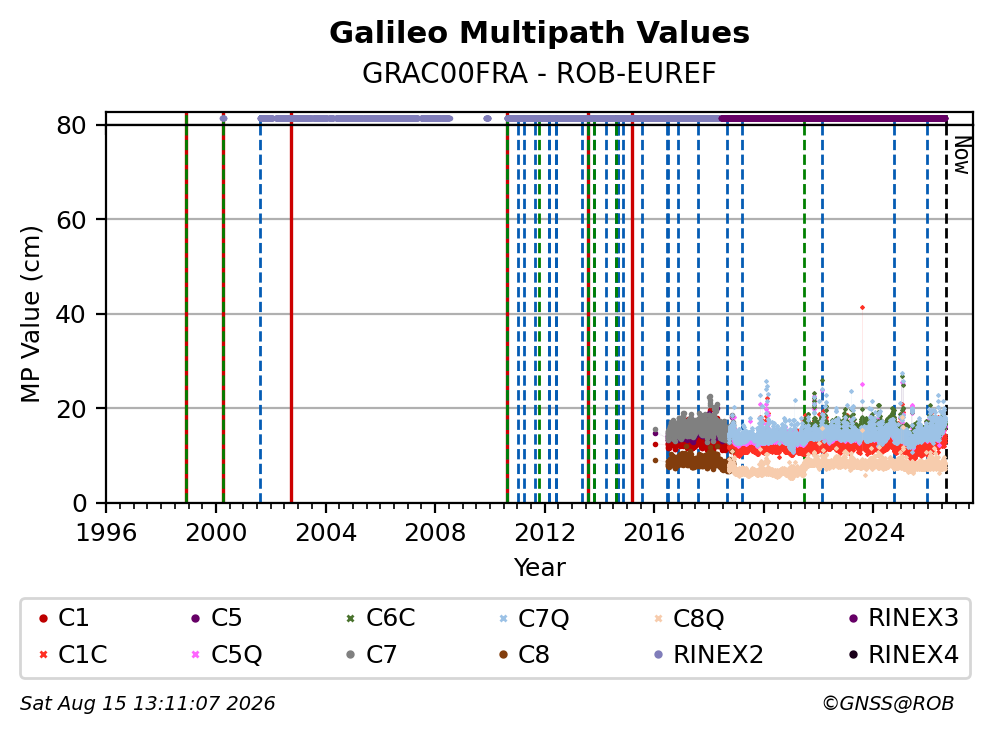Click the red C1 legend marker dot
992x734 pixels.
(43, 618)
